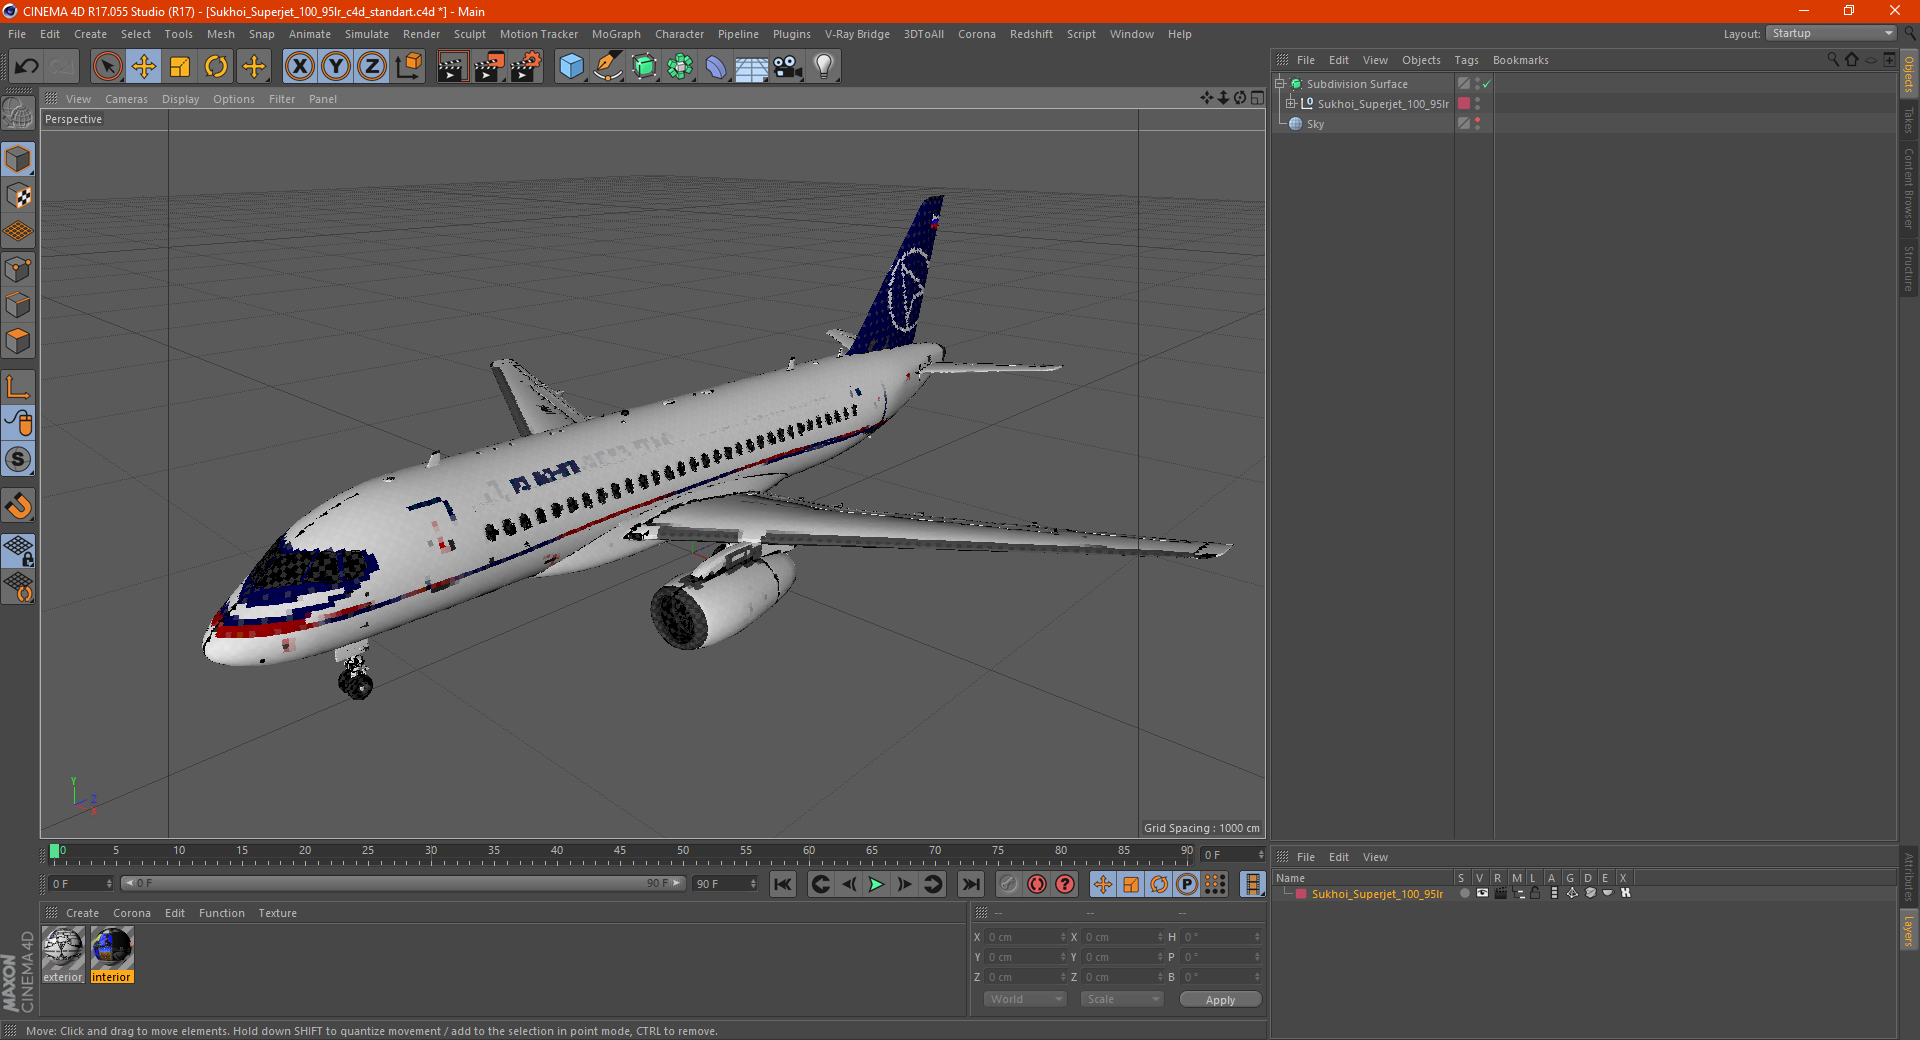Toggle viewport maximize icon
This screenshot has height=1040, width=1920.
(1257, 98)
